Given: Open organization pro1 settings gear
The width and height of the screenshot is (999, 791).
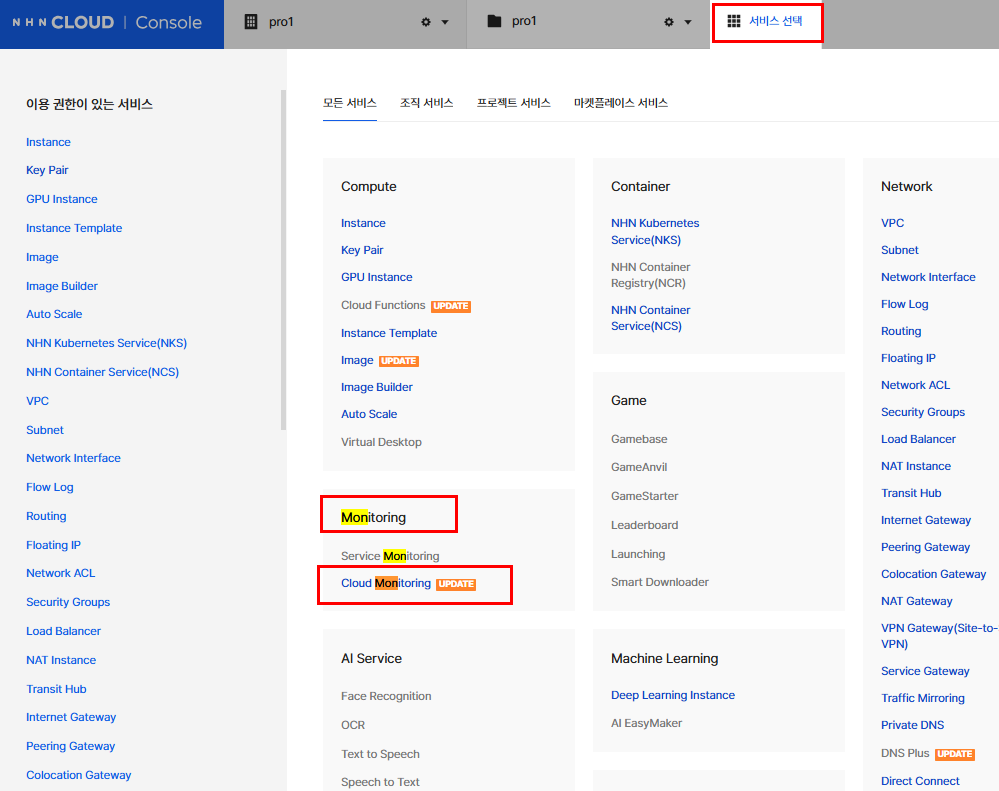Looking at the screenshot, I should [x=426, y=22].
